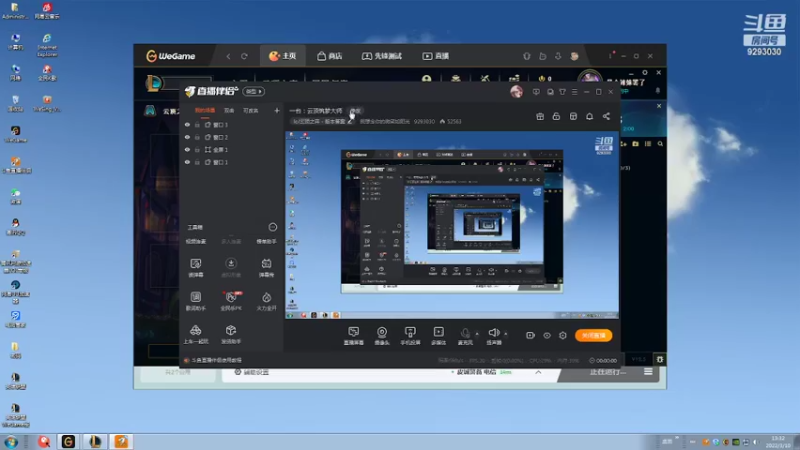Toggle the preview eye icon in bottom toolbar

point(546,335)
